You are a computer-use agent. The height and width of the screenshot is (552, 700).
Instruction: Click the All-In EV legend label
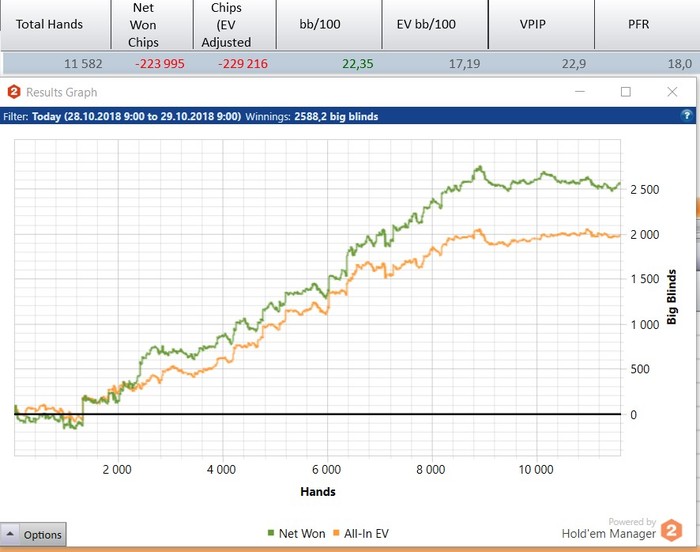click(366, 533)
